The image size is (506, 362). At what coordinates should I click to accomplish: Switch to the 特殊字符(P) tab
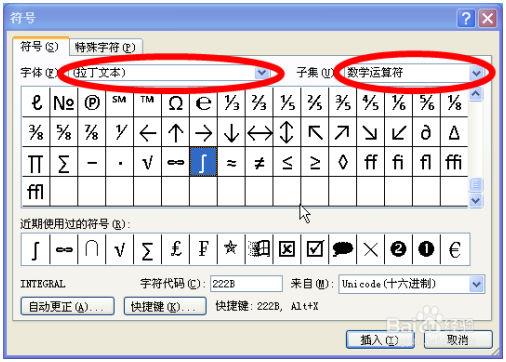coord(106,48)
